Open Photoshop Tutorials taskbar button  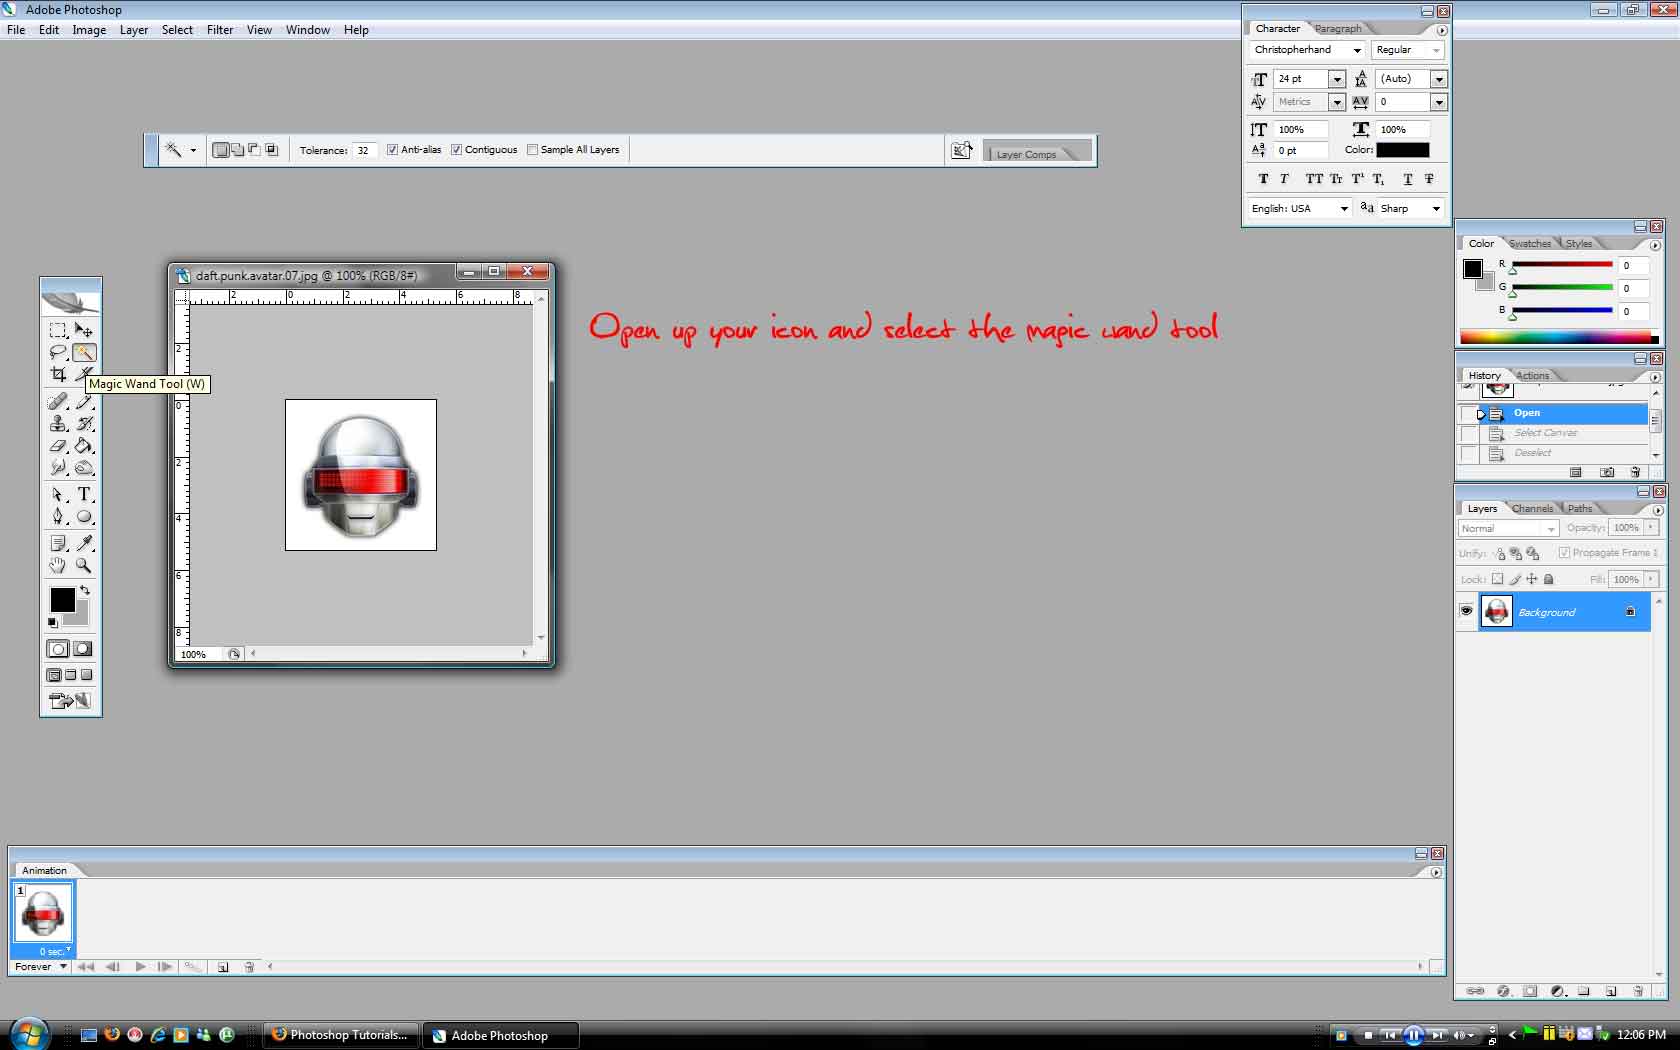point(340,1035)
